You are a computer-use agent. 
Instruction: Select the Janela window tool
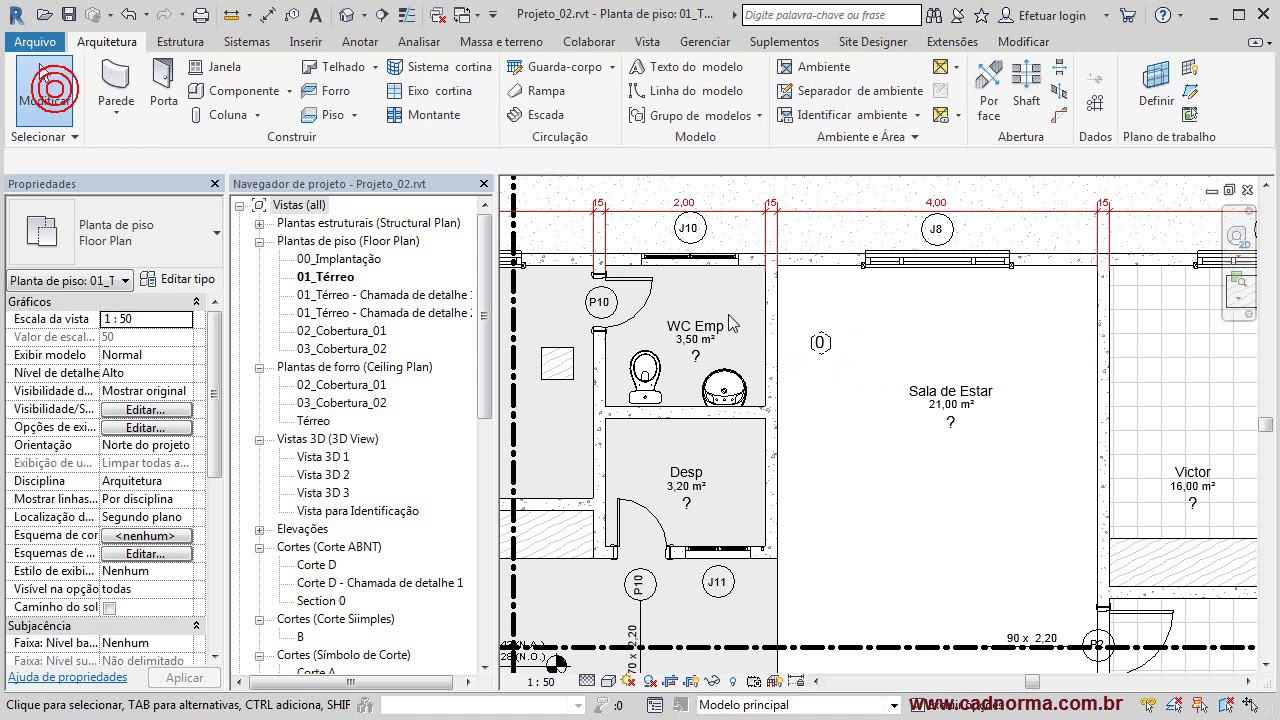pos(215,67)
